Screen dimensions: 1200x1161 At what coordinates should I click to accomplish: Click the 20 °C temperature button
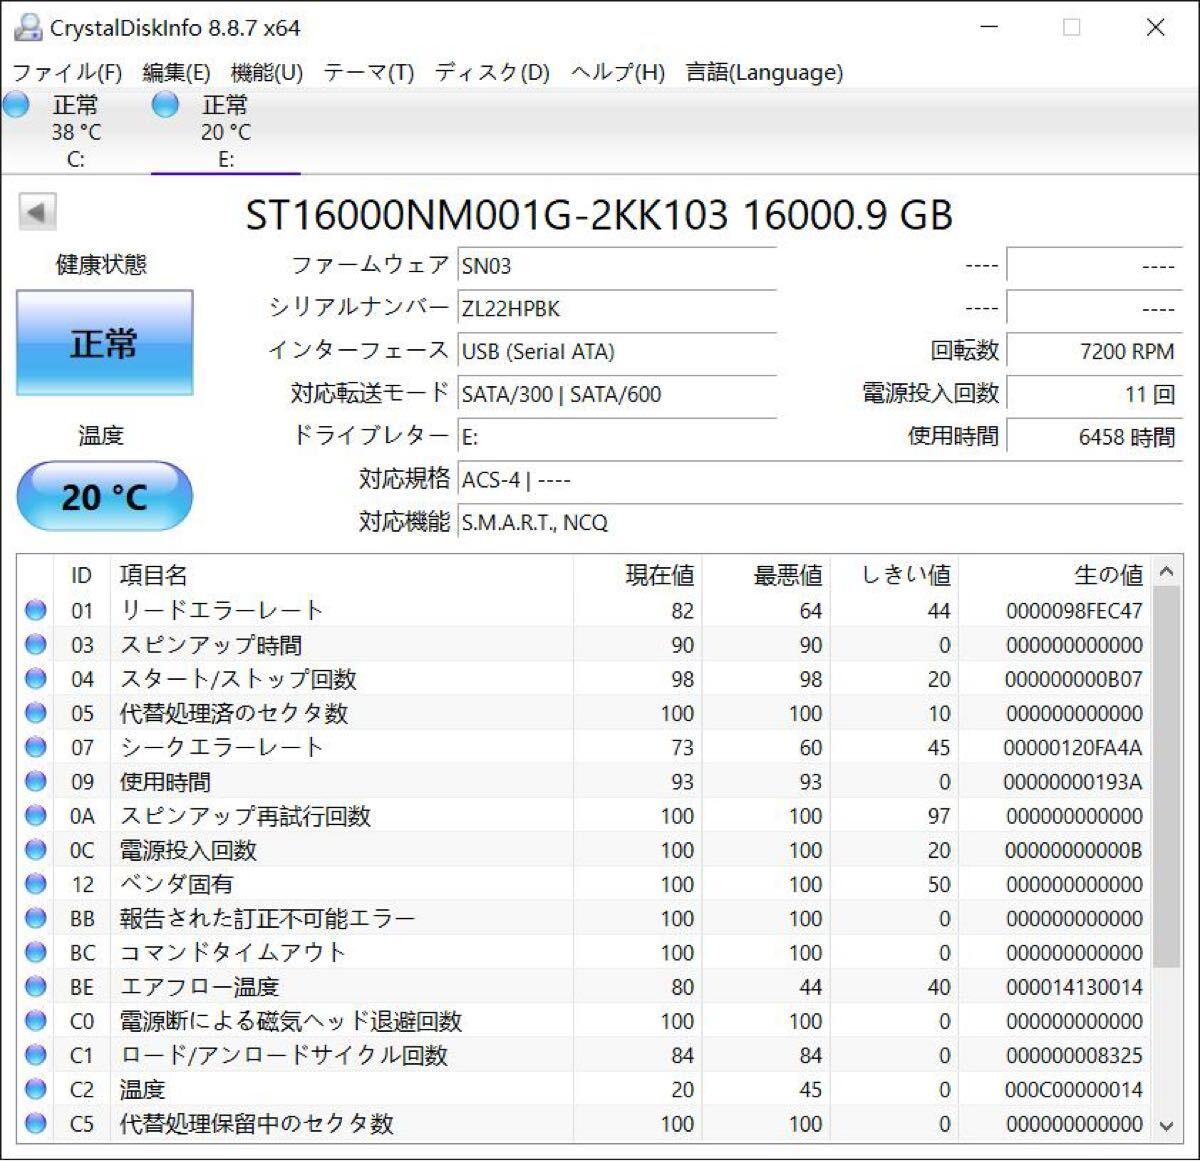(x=104, y=496)
